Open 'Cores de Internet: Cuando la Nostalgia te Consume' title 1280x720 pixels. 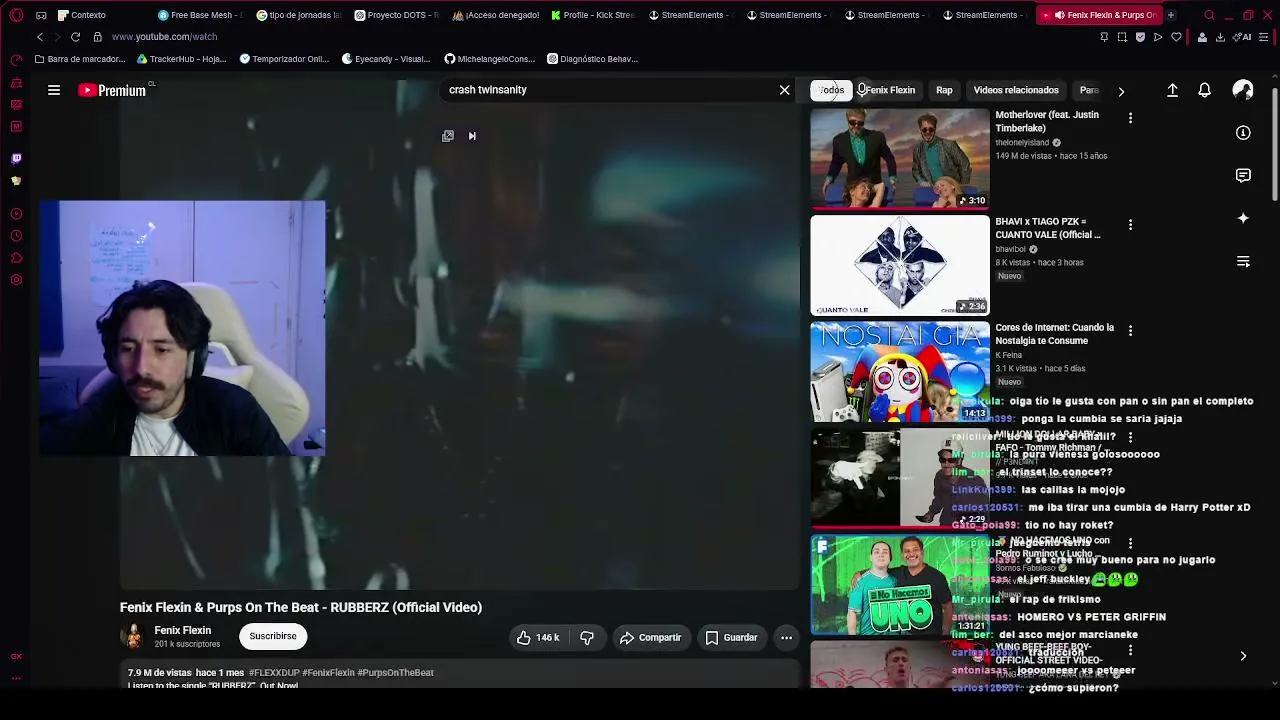(x=1054, y=334)
